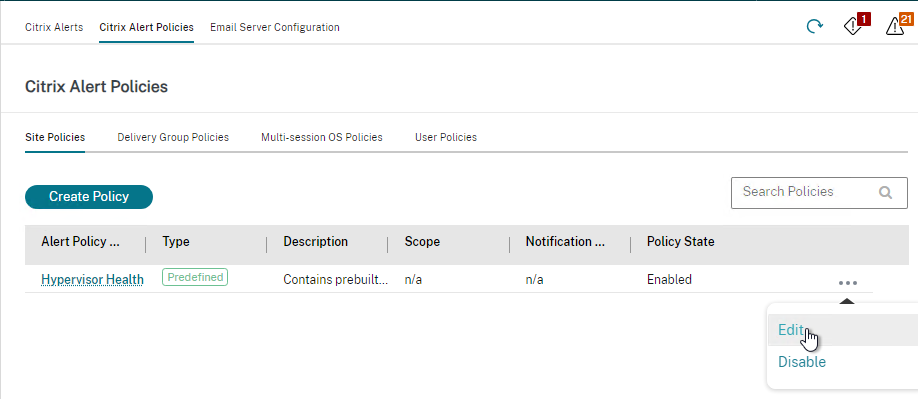Open the Multi-session OS Policies tab
Image resolution: width=918 pixels, height=399 pixels.
tap(322, 137)
